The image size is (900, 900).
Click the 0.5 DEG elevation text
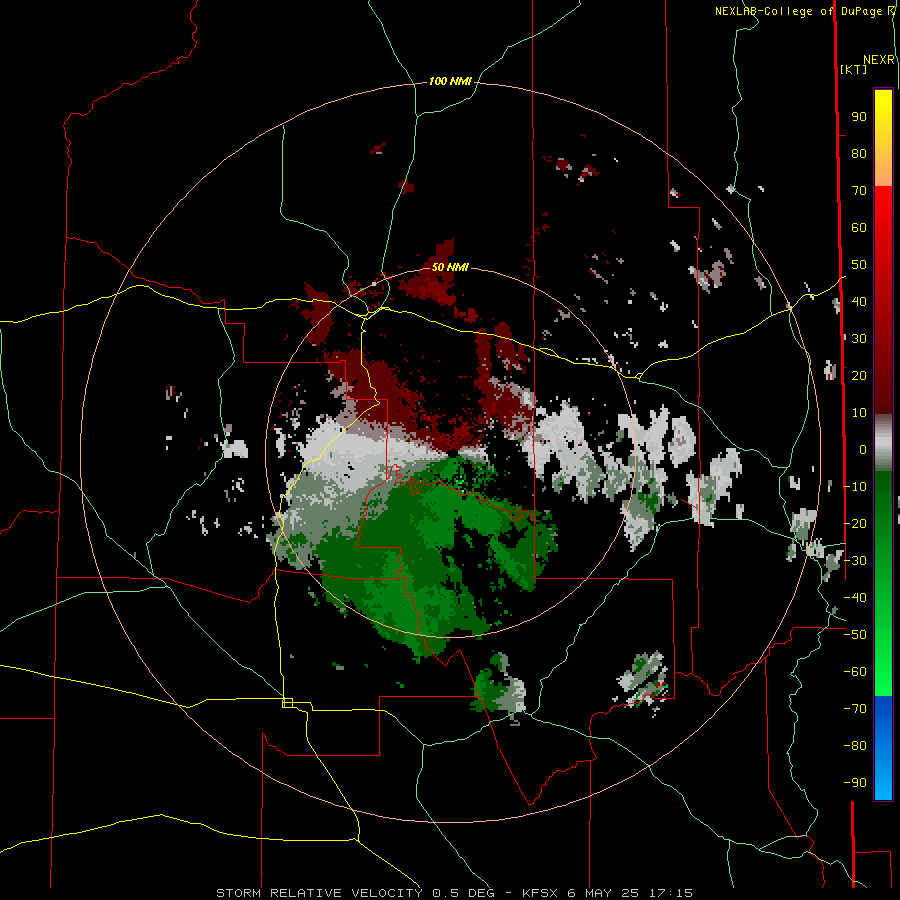[463, 893]
